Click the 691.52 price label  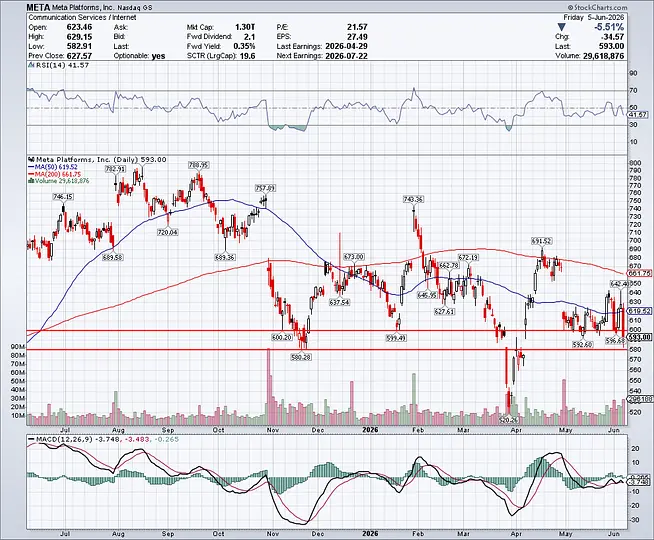[x=541, y=241]
